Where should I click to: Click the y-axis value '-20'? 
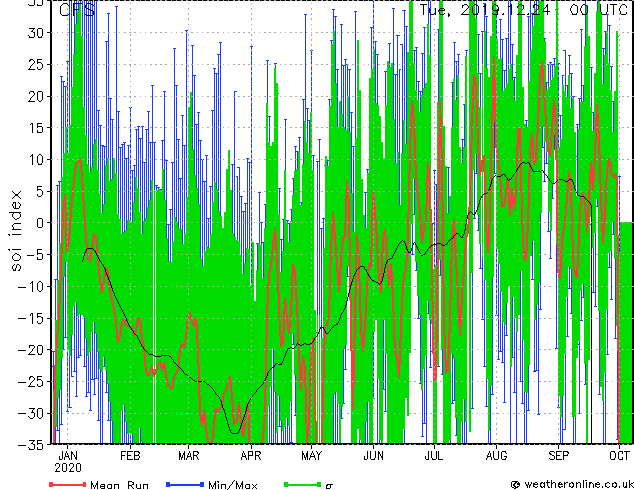click(x=31, y=350)
